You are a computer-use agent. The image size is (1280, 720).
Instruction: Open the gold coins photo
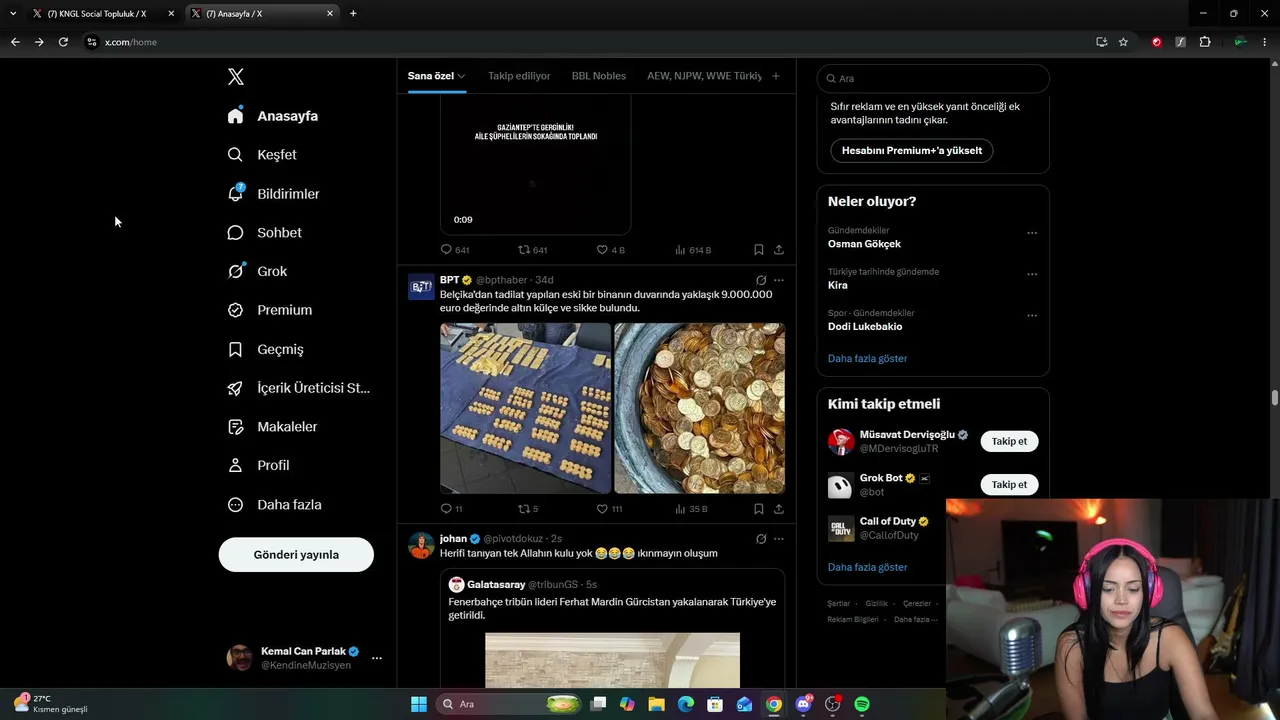pyautogui.click(x=700, y=408)
